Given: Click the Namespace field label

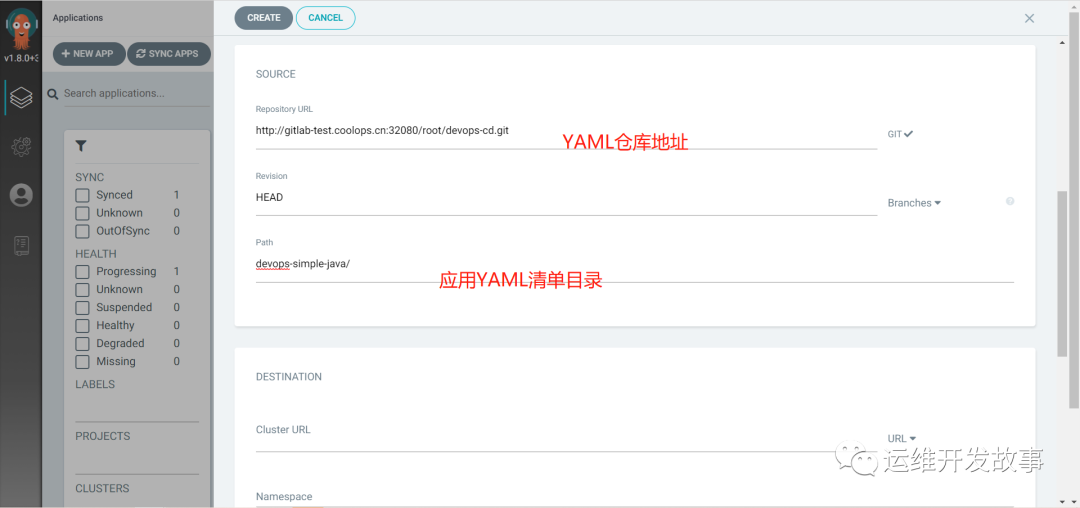Looking at the screenshot, I should pos(284,496).
